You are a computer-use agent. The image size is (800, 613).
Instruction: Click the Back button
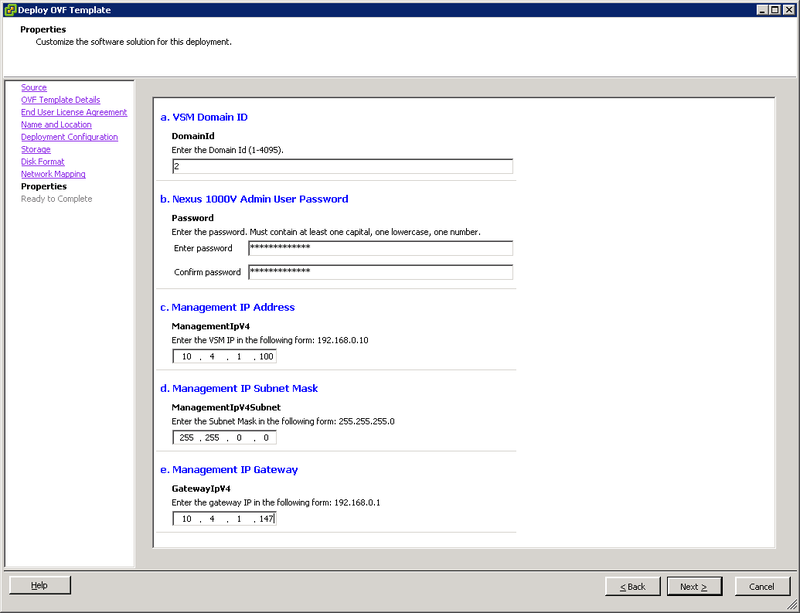pos(633,586)
